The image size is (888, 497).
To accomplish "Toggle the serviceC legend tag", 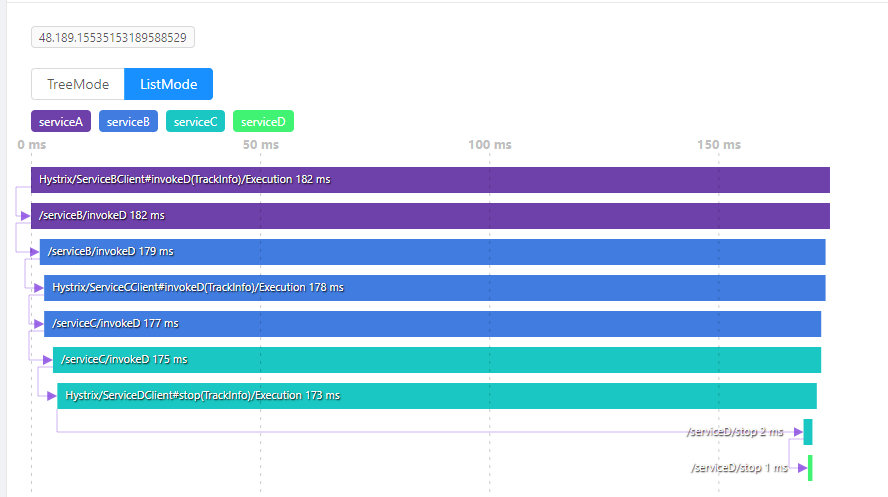I will [195, 122].
